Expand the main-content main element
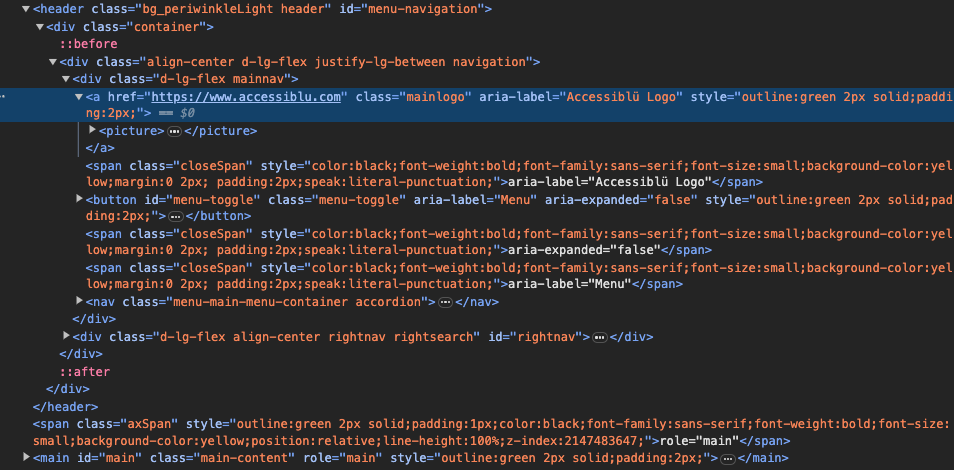Image resolution: width=954 pixels, height=470 pixels. click(x=24, y=458)
